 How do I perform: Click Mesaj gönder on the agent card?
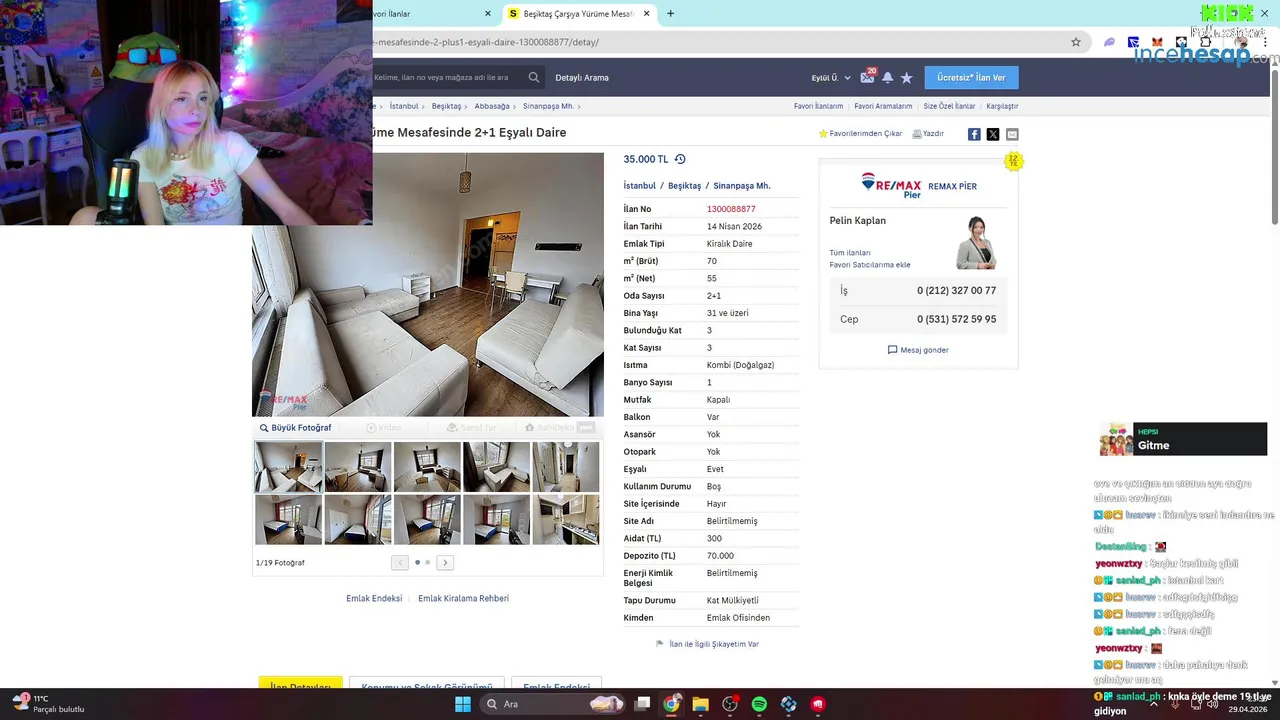[x=918, y=350]
